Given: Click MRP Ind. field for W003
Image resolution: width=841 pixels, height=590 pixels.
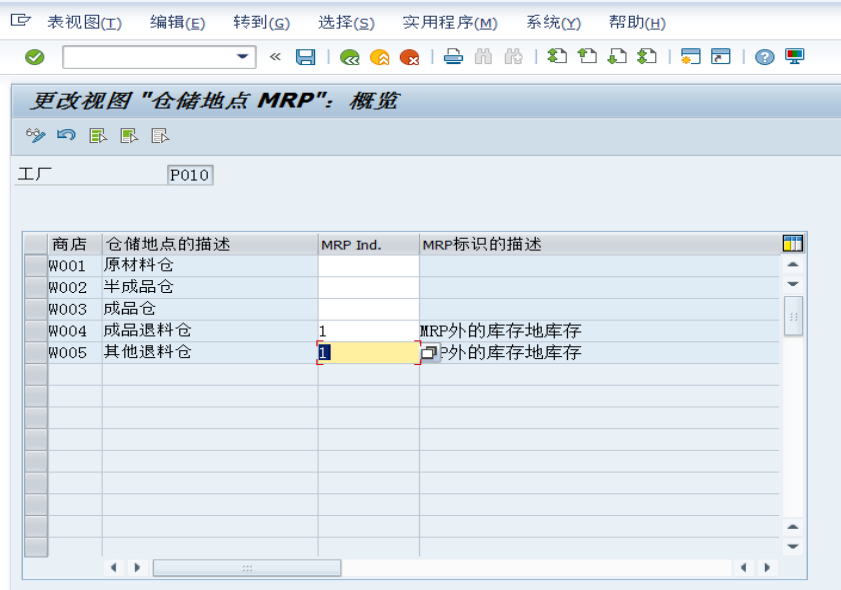Looking at the screenshot, I should pyautogui.click(x=368, y=309).
